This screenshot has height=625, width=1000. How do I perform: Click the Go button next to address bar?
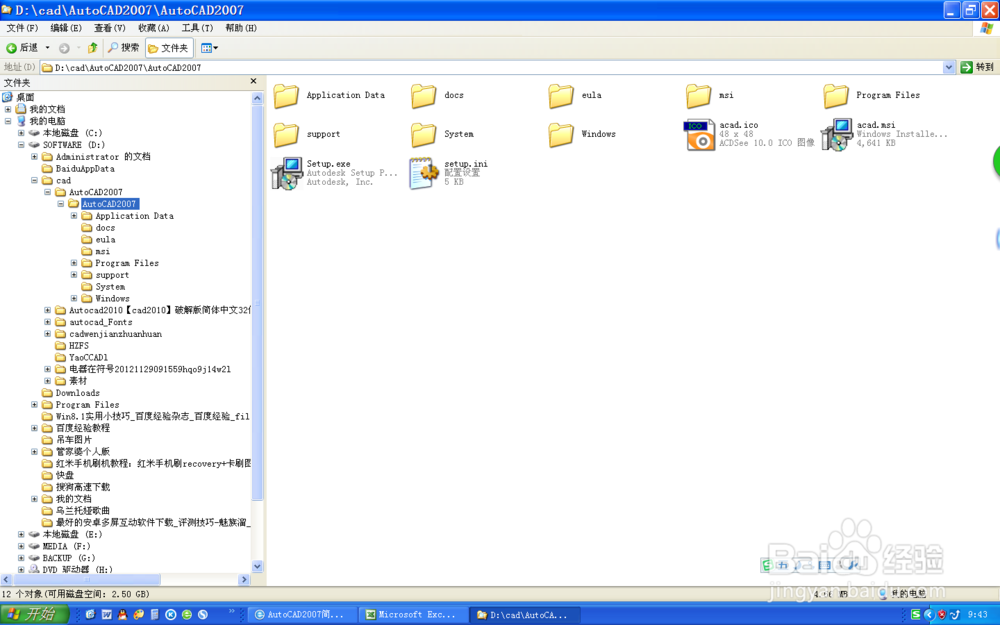[977, 67]
